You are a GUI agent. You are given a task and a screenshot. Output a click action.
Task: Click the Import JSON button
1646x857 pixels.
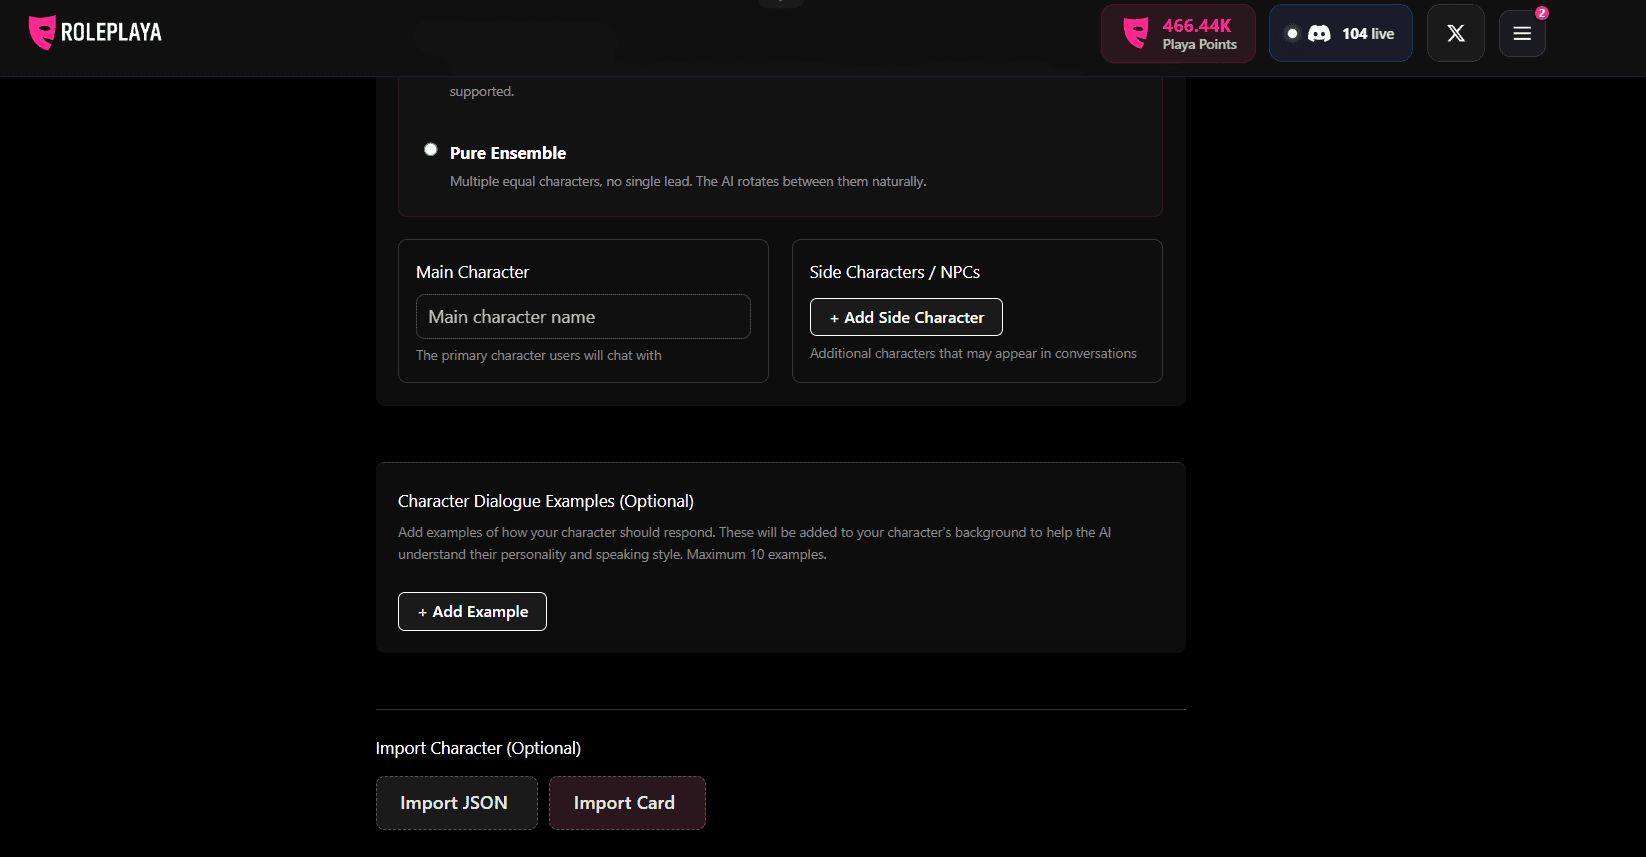pos(457,803)
